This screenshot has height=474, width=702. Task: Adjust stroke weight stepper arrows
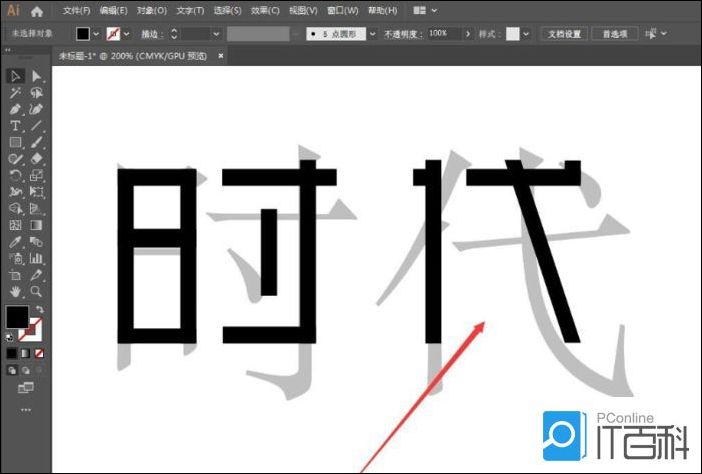tap(174, 34)
